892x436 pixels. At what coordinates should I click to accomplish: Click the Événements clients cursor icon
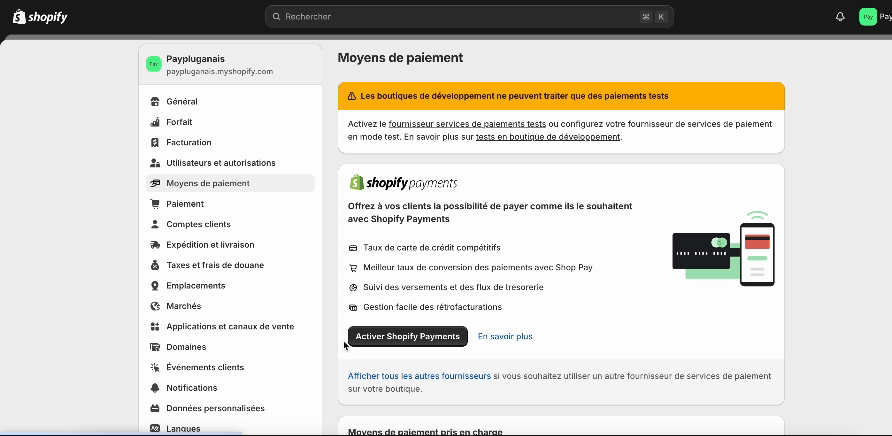(x=154, y=368)
